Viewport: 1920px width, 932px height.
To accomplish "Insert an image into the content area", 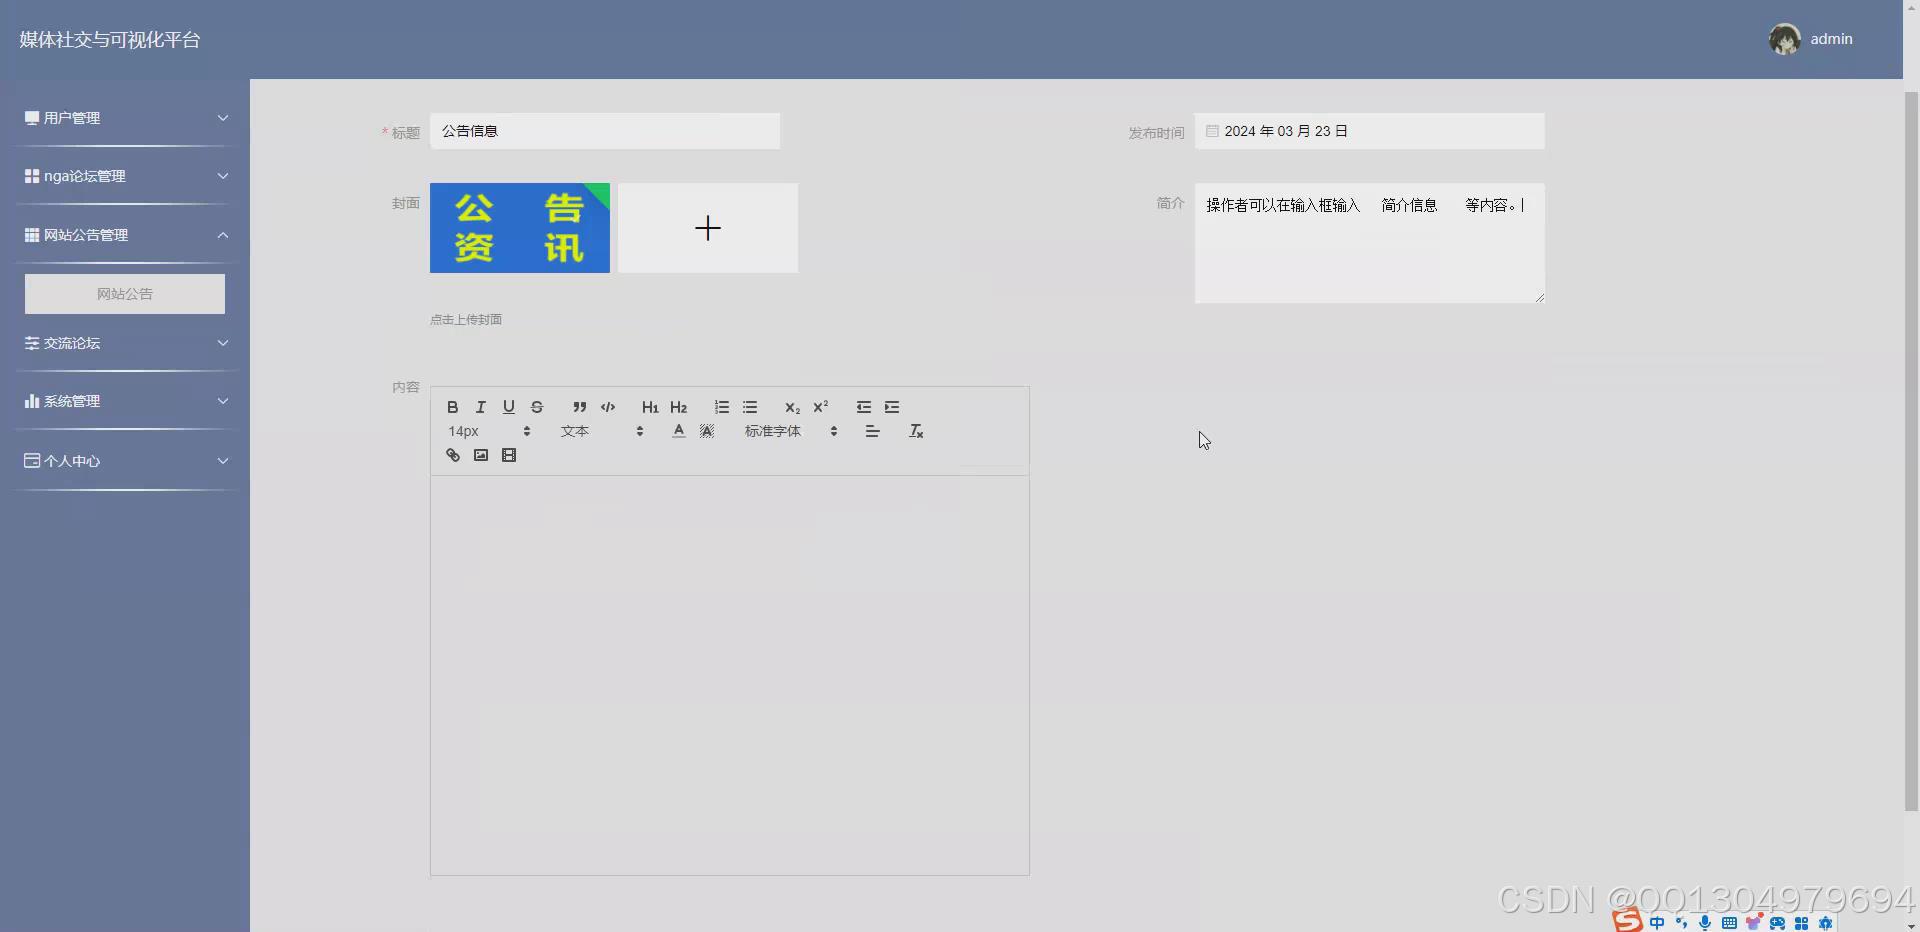I will [x=481, y=455].
